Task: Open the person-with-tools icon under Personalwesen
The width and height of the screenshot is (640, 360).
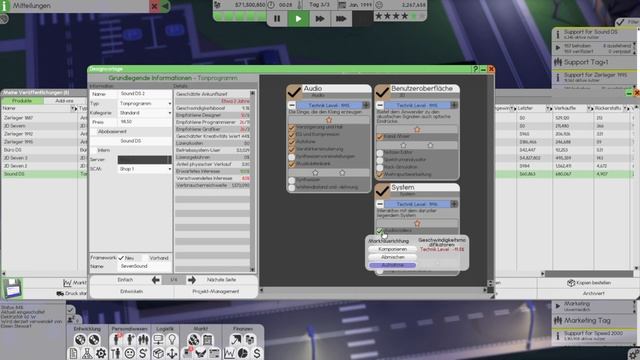Action: point(116,353)
